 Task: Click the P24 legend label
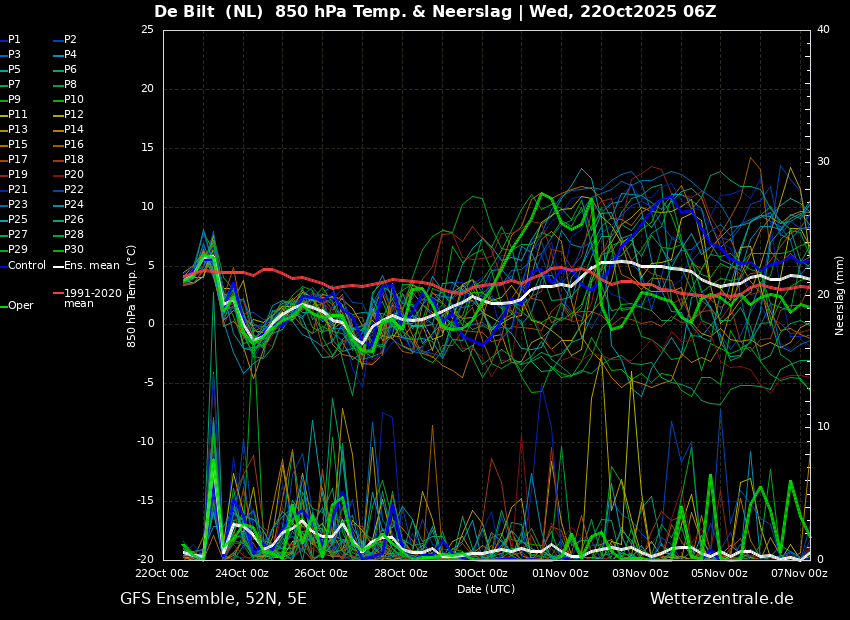[74, 204]
